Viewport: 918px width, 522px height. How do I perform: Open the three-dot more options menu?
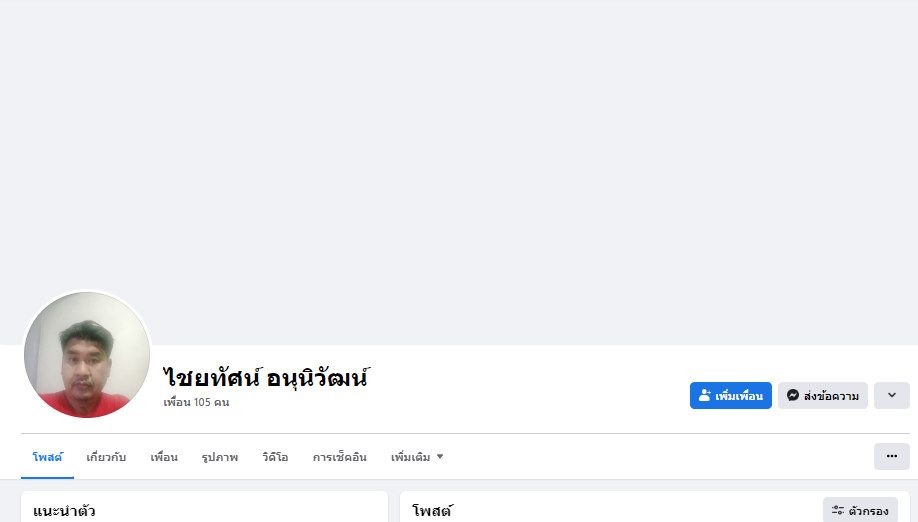pyautogui.click(x=891, y=456)
